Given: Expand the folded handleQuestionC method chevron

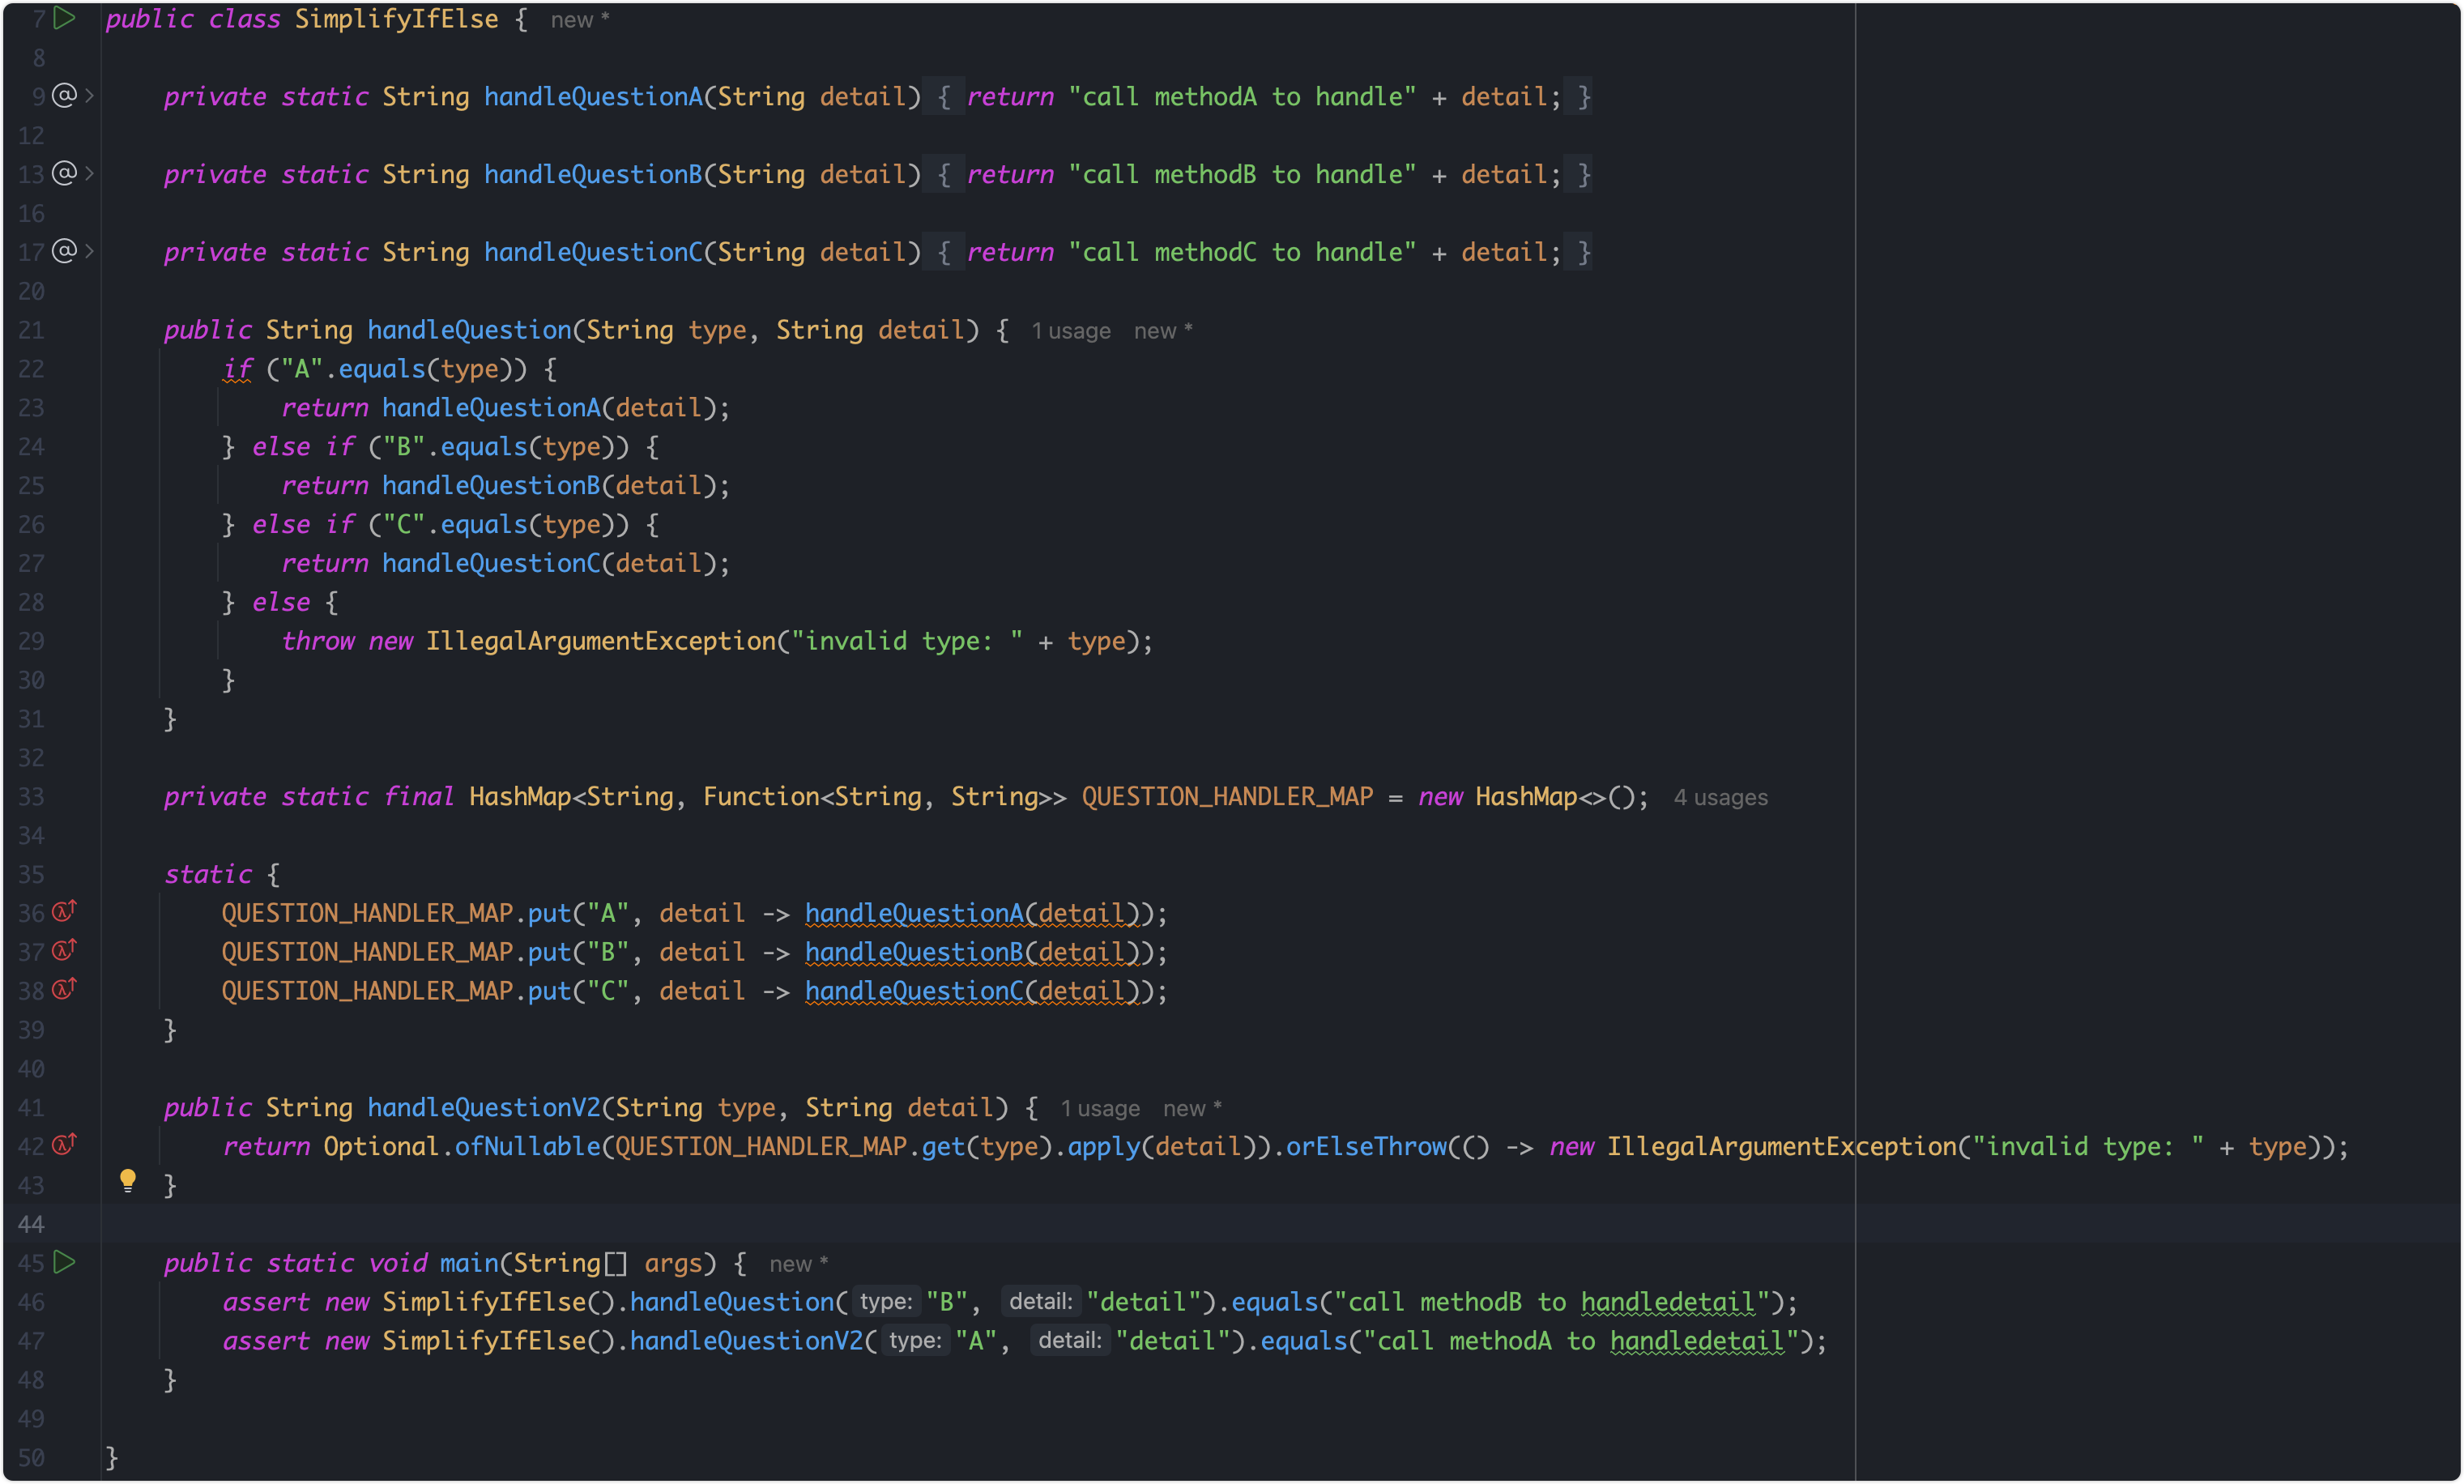Looking at the screenshot, I should 90,250.
